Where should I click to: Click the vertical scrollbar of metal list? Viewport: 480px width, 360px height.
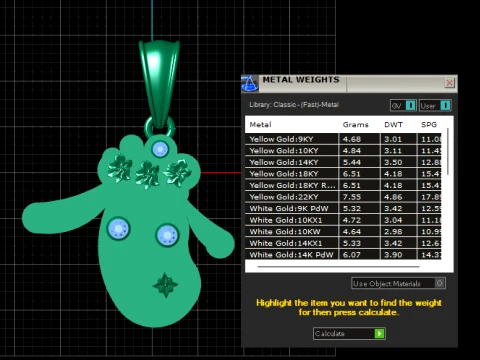(448, 152)
